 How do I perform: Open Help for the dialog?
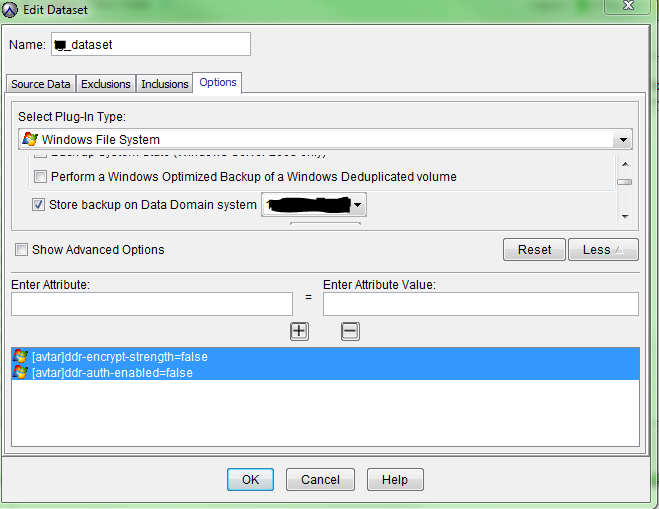pos(395,480)
